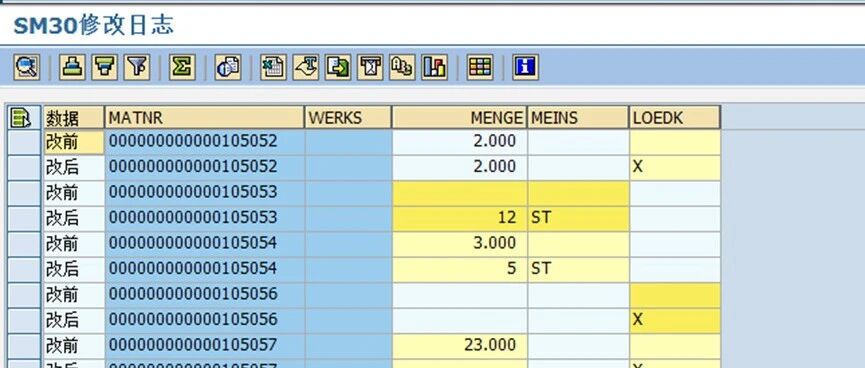Click row selector for 改后 105053 row

25,218
